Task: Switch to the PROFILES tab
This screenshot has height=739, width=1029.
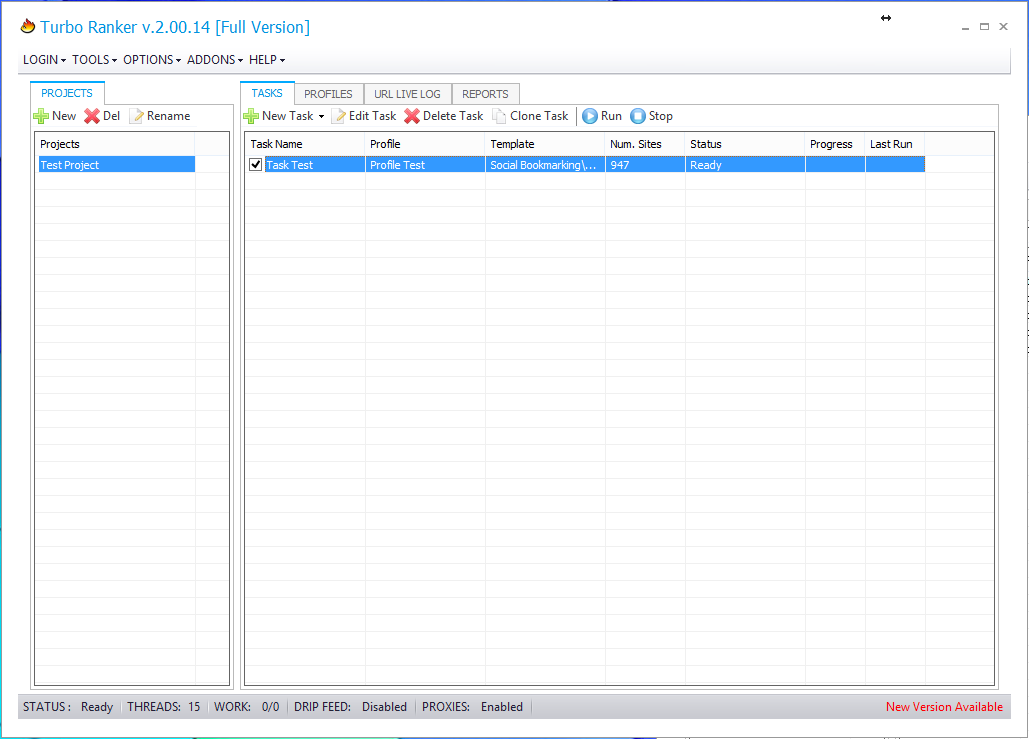Action: (328, 94)
